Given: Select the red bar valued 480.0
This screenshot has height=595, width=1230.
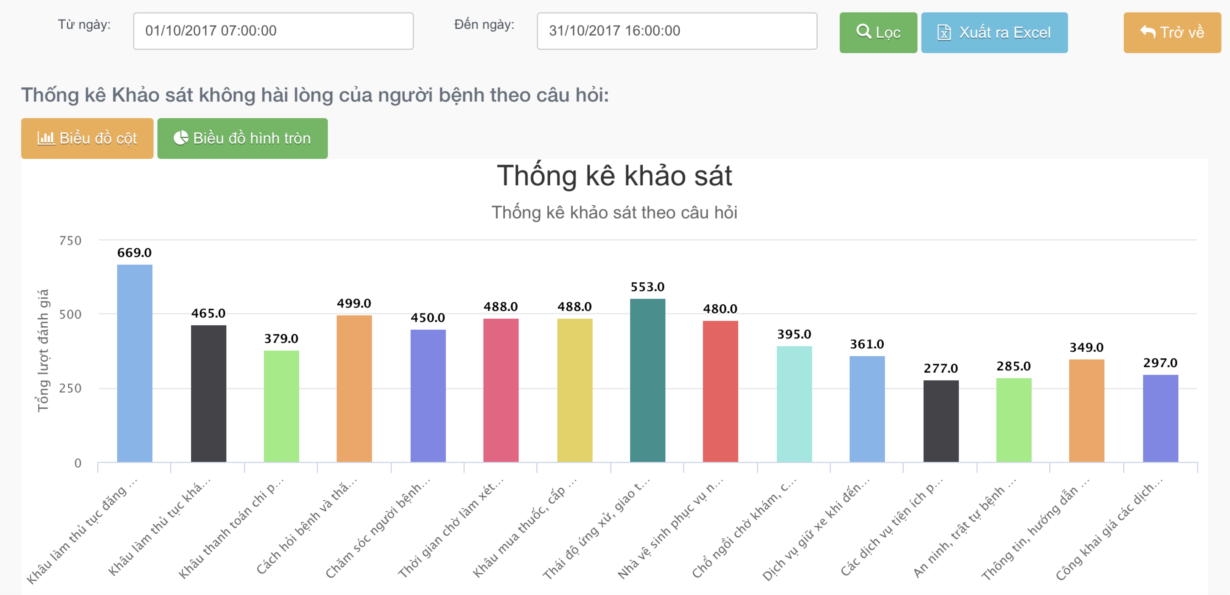Looking at the screenshot, I should click(721, 392).
